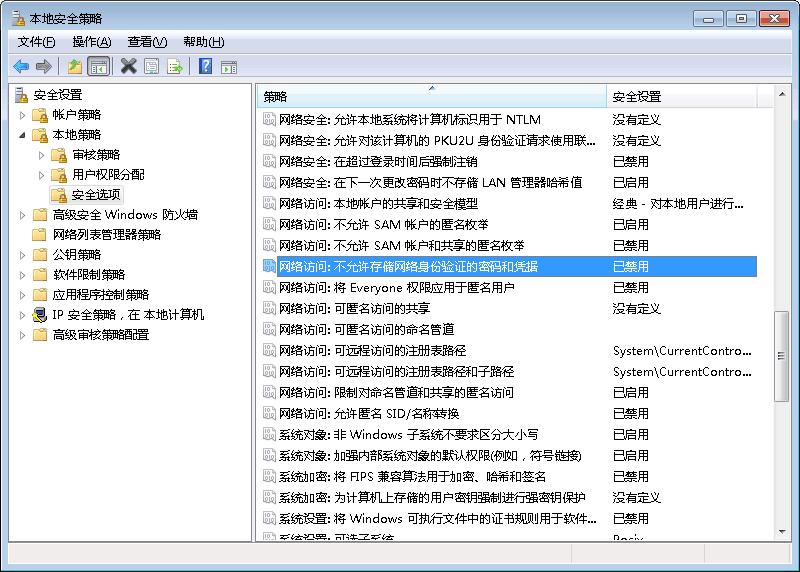This screenshot has height=572, width=800.
Task: Click the Delete (X) toolbar icon
Action: click(x=128, y=67)
